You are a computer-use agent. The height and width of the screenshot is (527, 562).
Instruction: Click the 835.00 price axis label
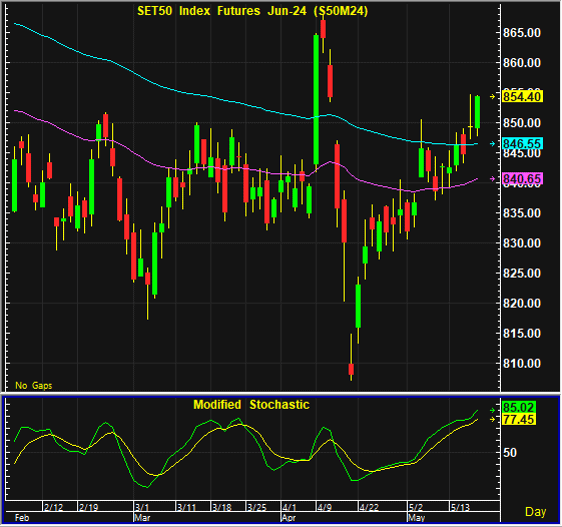click(522, 213)
